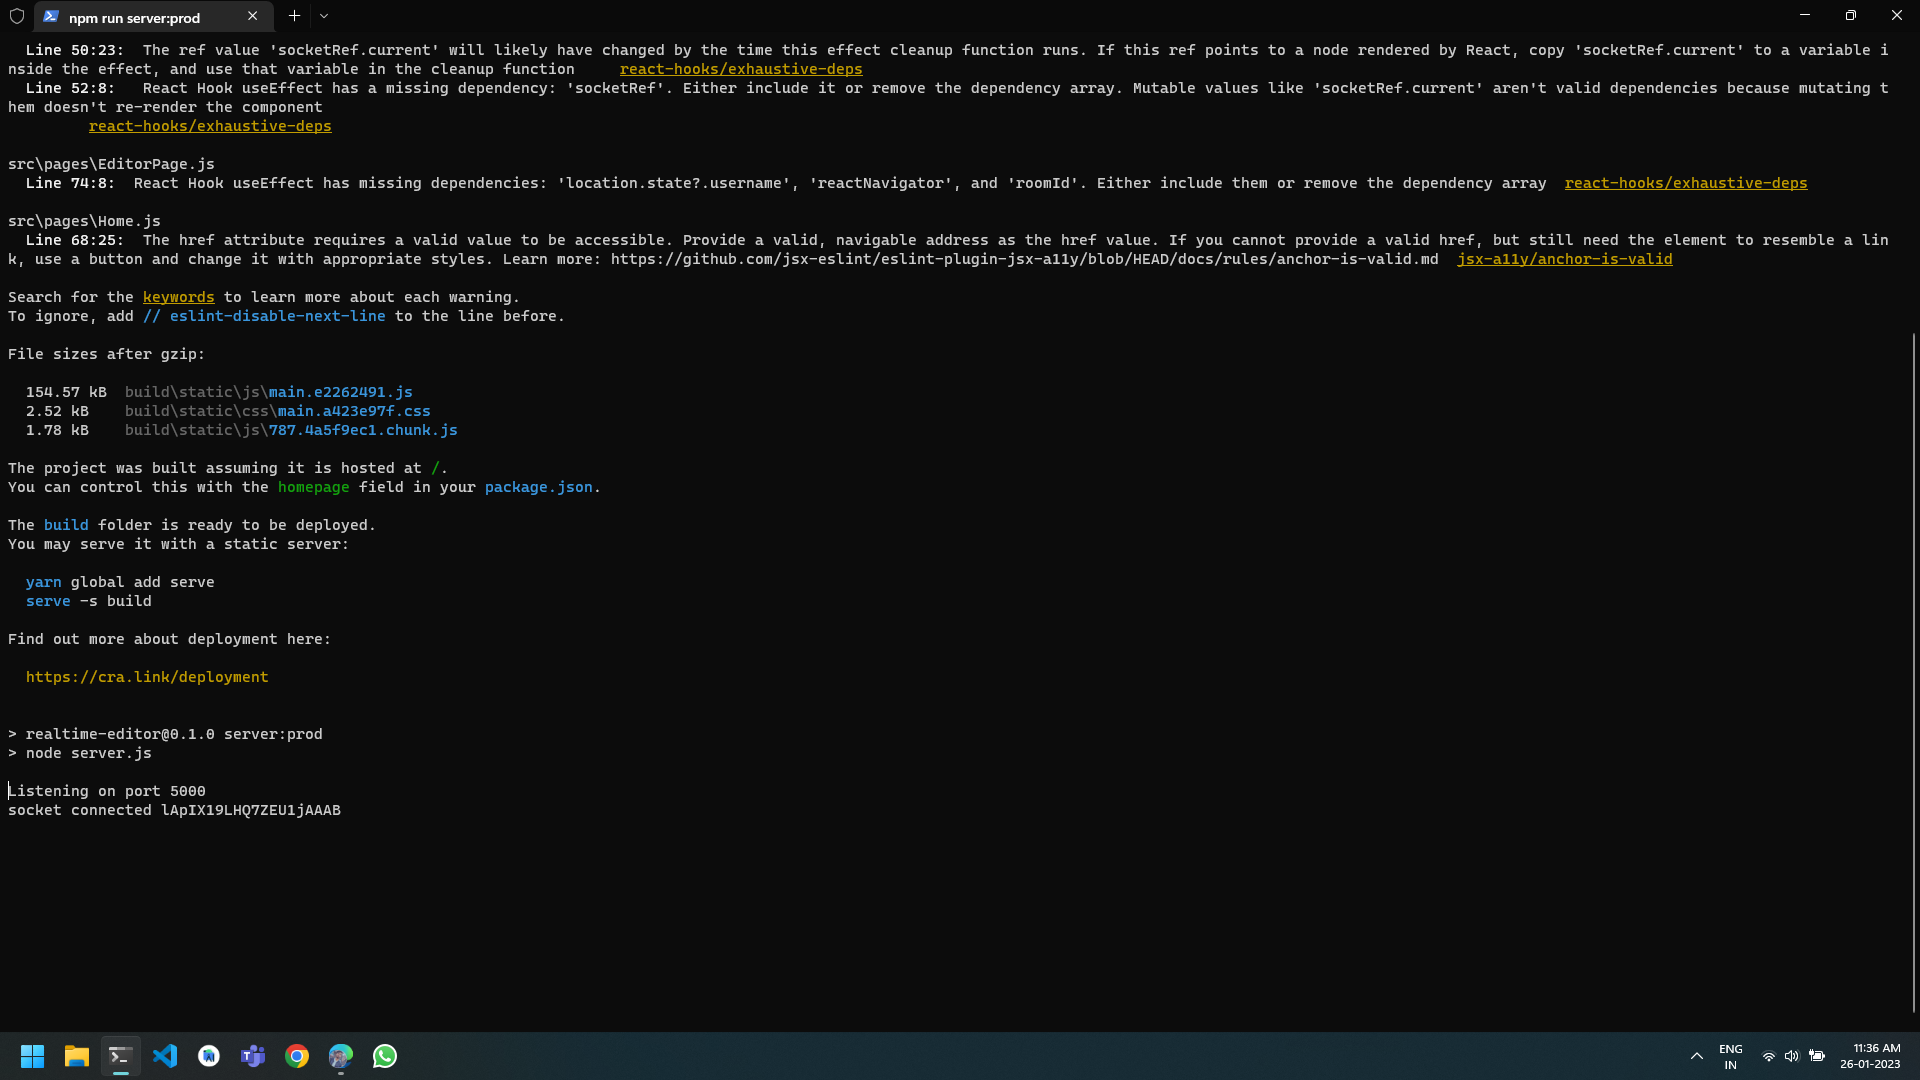Follow the https://cra.link/deployment link

tap(147, 677)
